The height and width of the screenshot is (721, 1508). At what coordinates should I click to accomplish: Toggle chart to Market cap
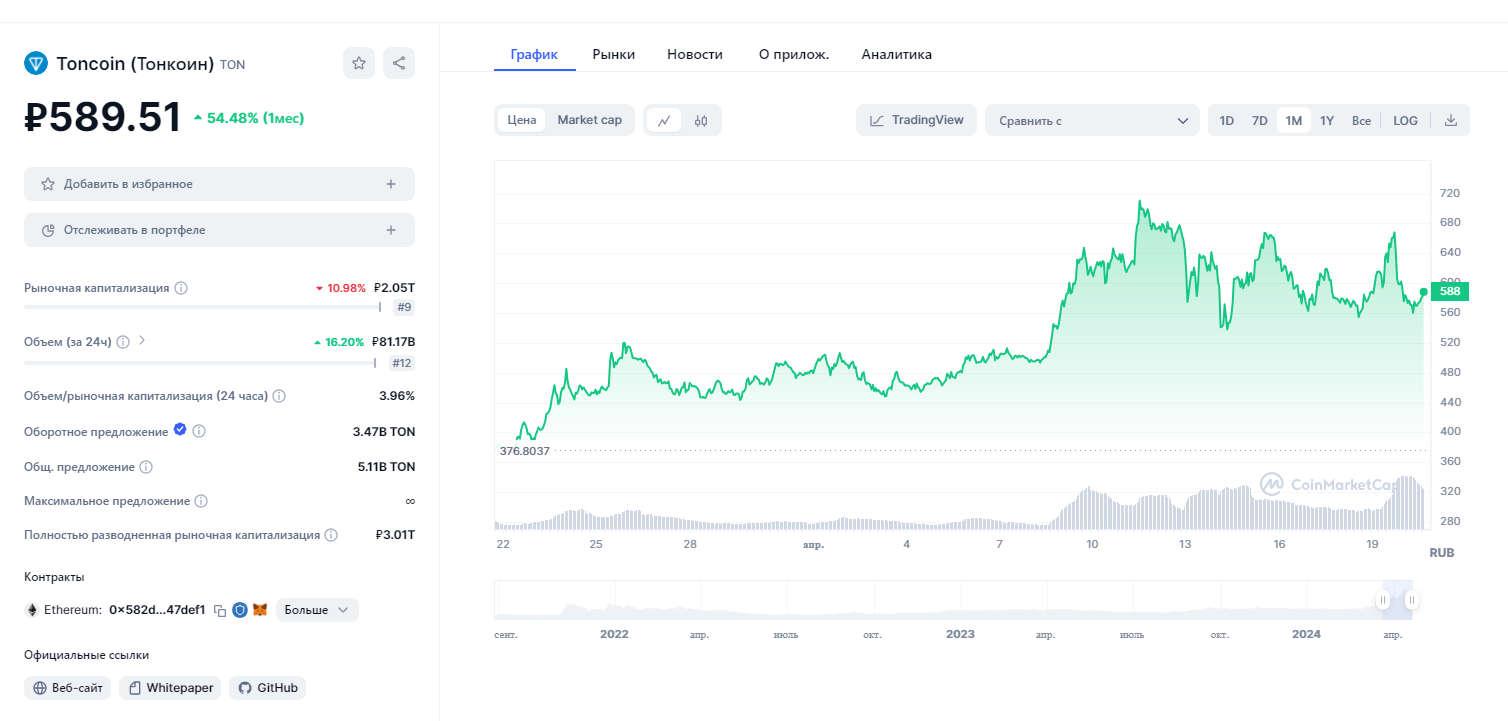coord(589,120)
